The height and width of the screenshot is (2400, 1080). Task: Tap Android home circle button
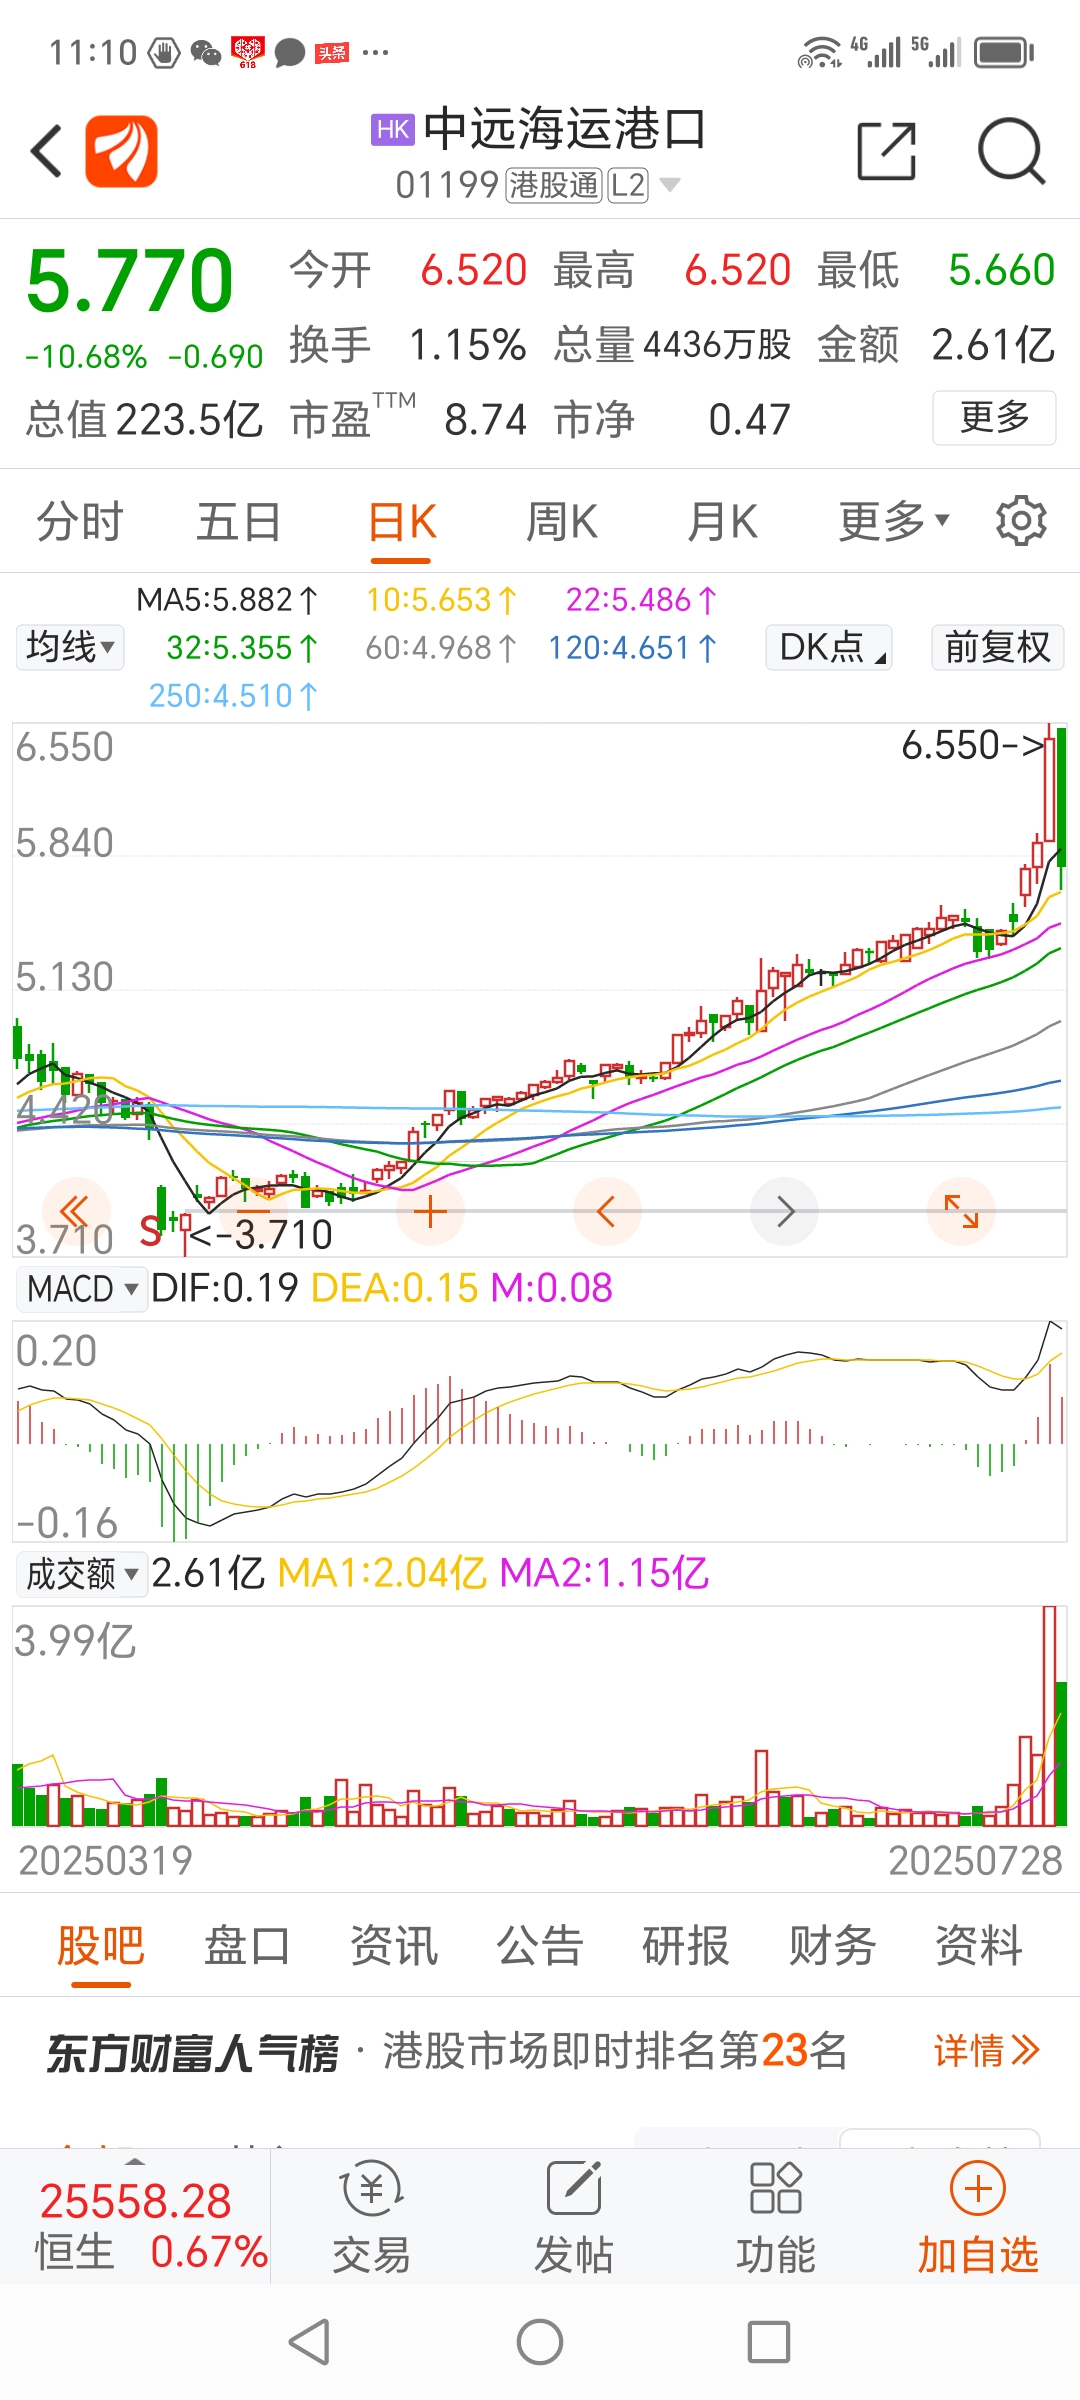tap(540, 2342)
